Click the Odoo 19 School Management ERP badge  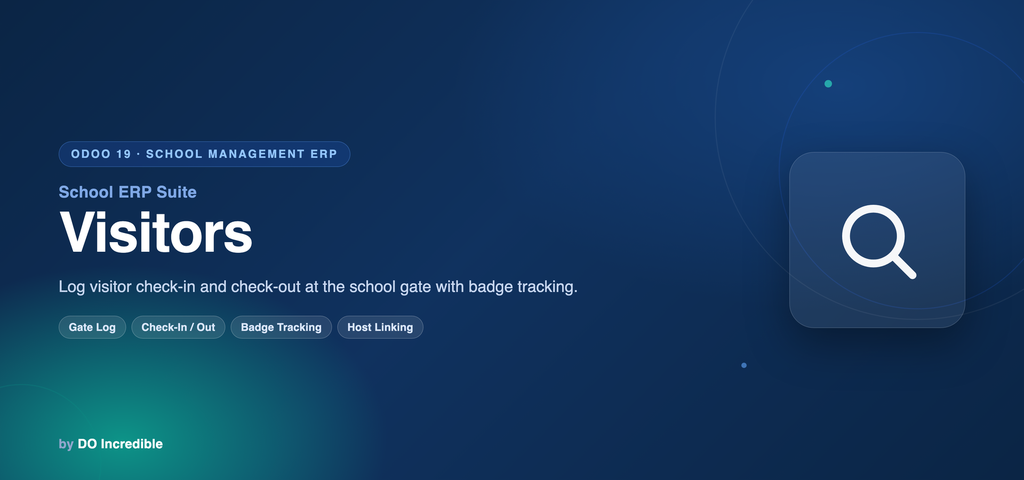point(204,154)
